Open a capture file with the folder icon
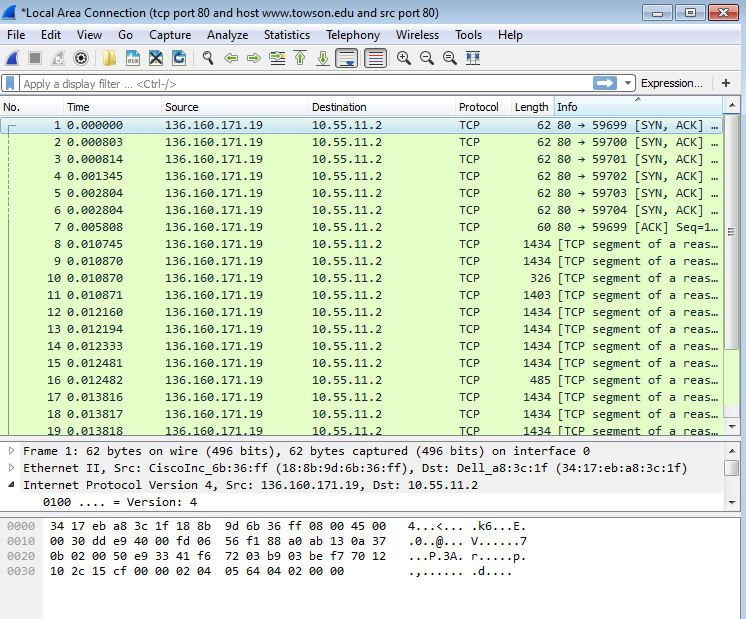The height and width of the screenshot is (619, 746). tap(109, 59)
